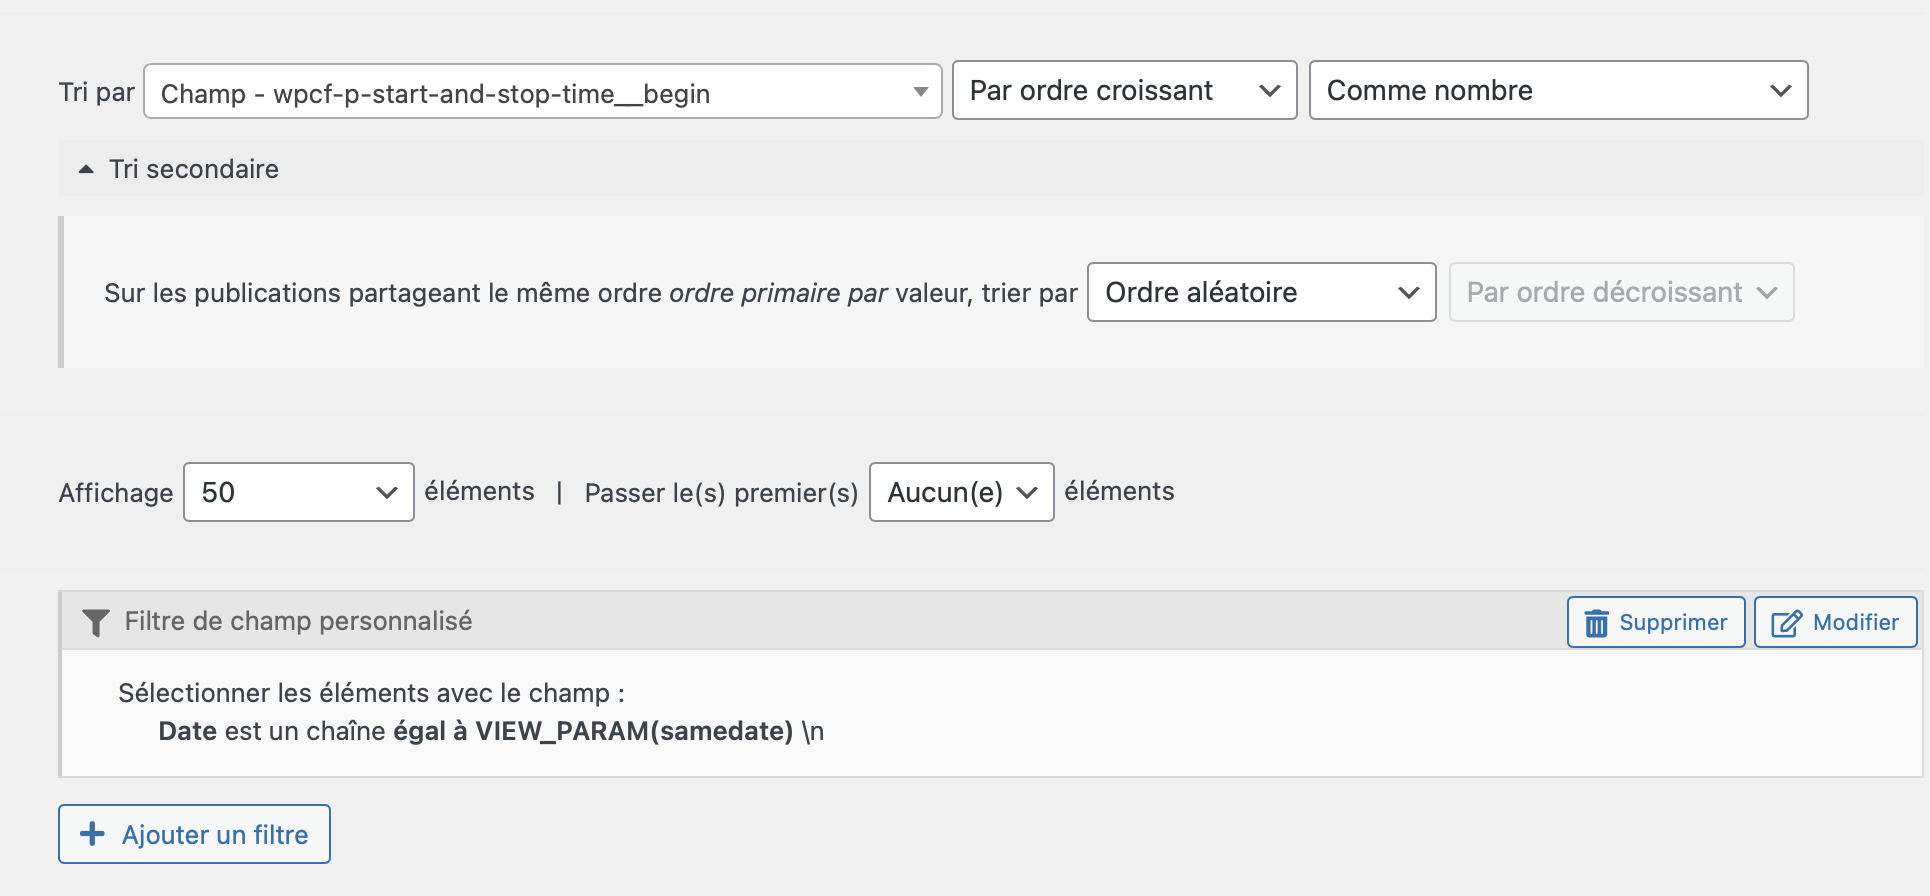The height and width of the screenshot is (896, 1930).
Task: Click the Supprimer button
Action: click(1656, 622)
